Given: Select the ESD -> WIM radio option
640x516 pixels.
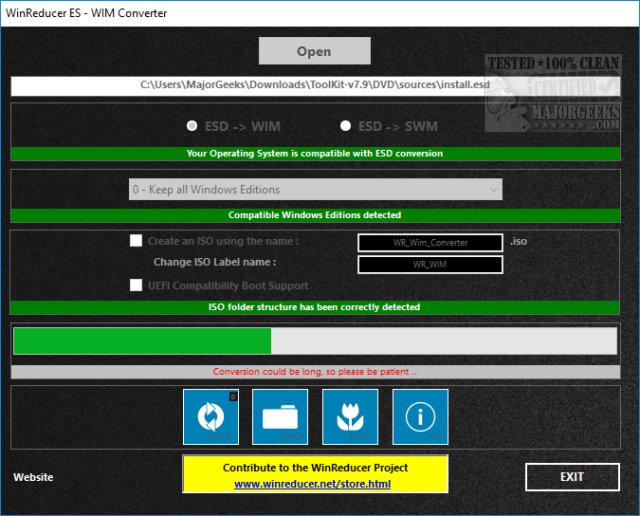Looking at the screenshot, I should point(193,126).
